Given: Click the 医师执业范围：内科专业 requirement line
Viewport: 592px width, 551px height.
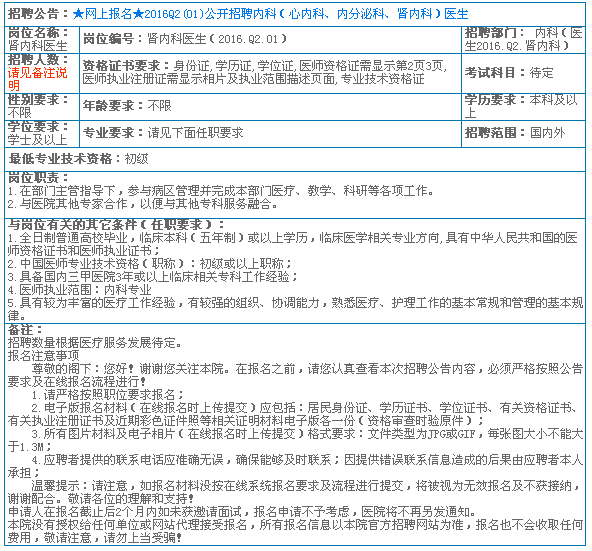Looking at the screenshot, I should 80,290.
